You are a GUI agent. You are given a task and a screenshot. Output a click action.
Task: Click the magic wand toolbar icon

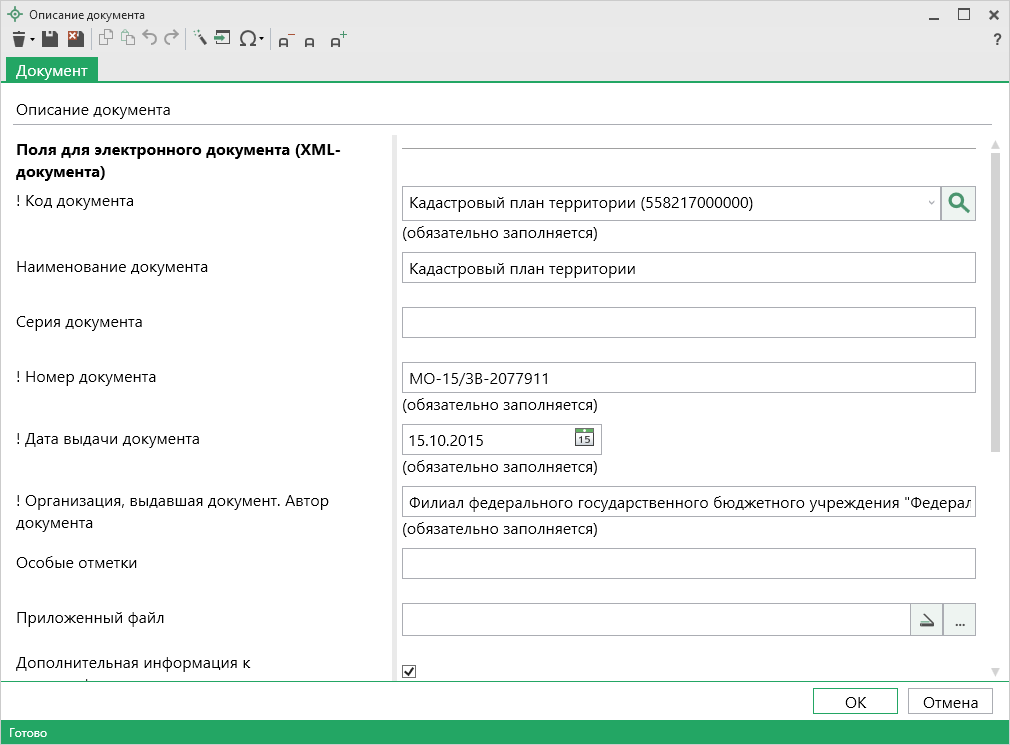(x=199, y=39)
